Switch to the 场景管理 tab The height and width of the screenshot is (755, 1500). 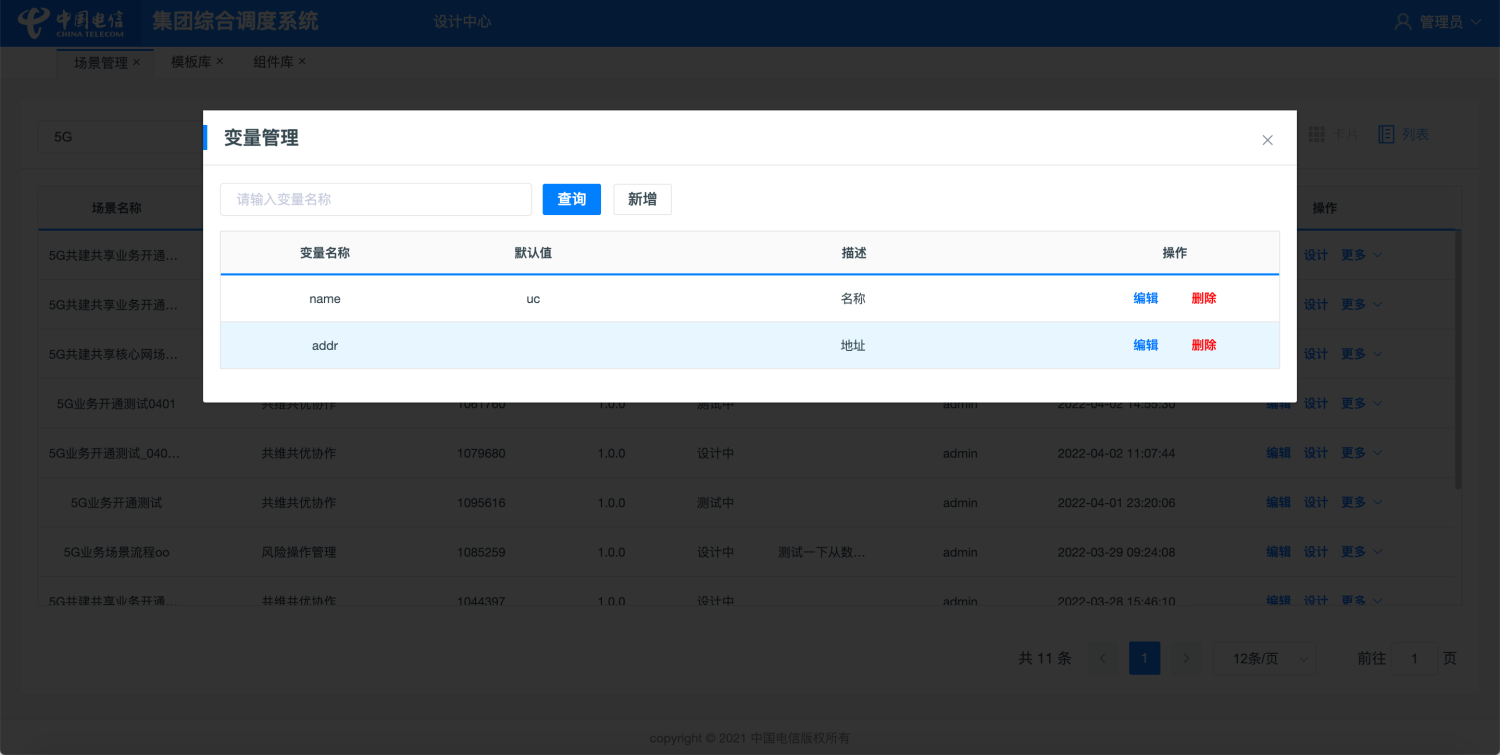101,62
